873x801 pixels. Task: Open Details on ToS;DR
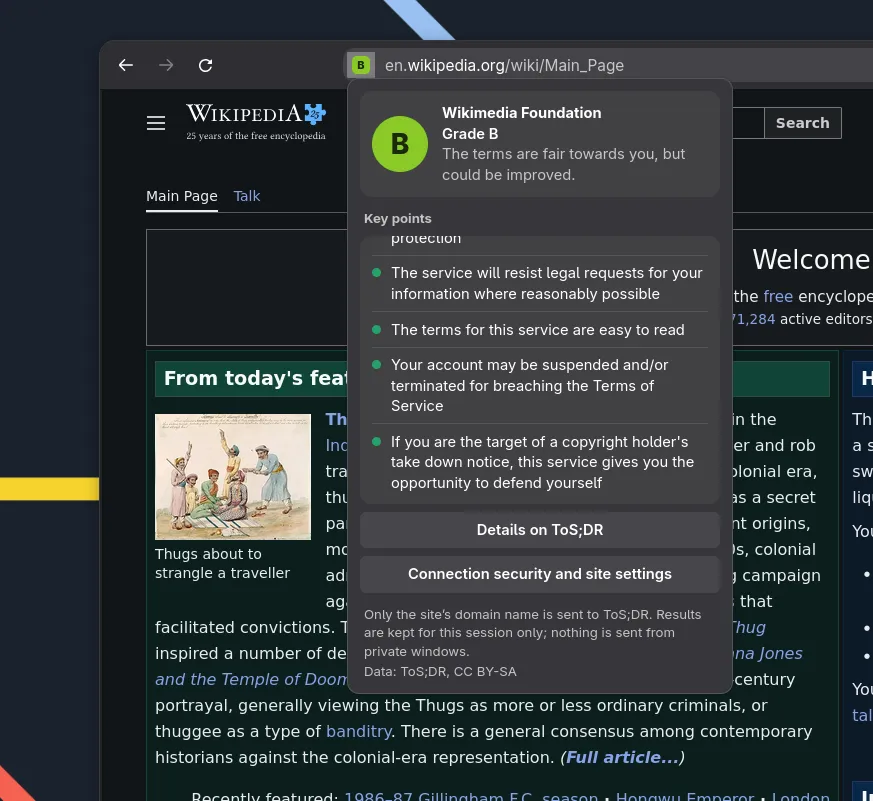[540, 530]
